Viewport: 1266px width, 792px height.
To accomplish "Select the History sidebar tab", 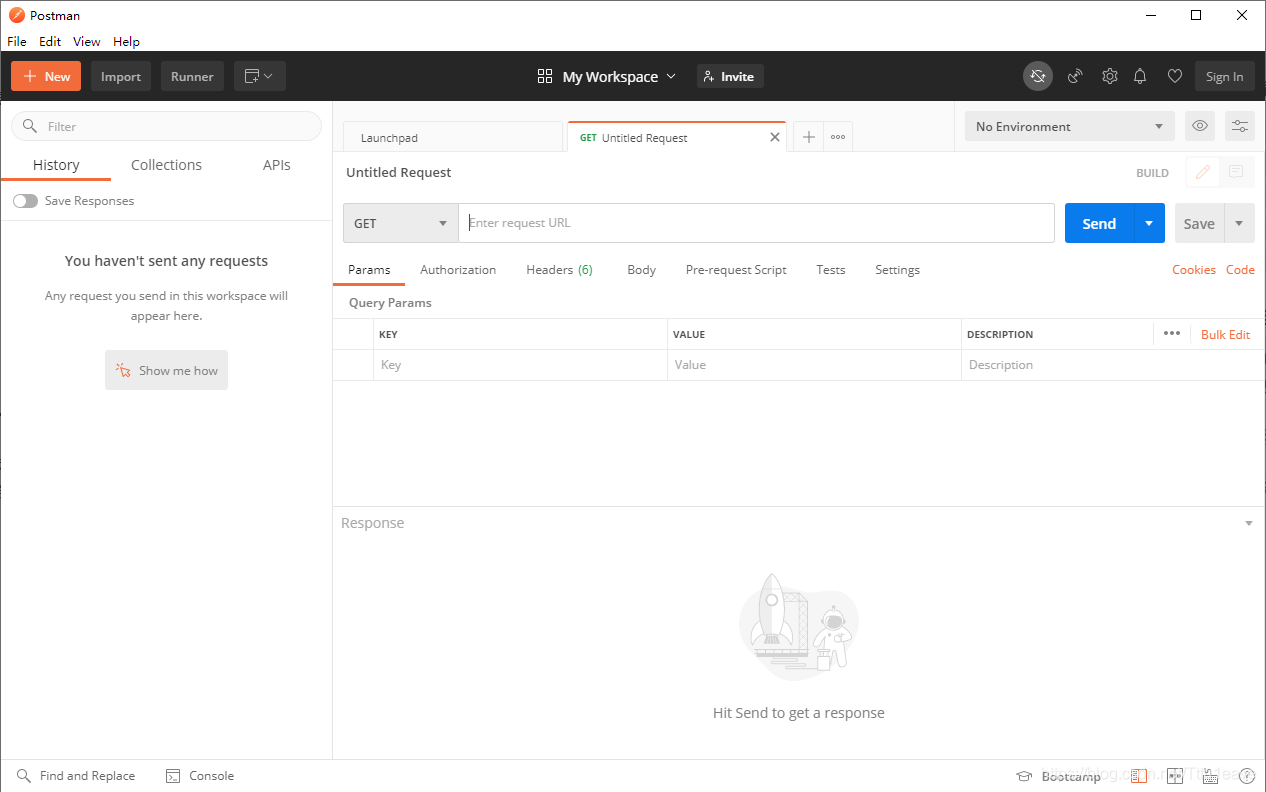I will click(56, 165).
